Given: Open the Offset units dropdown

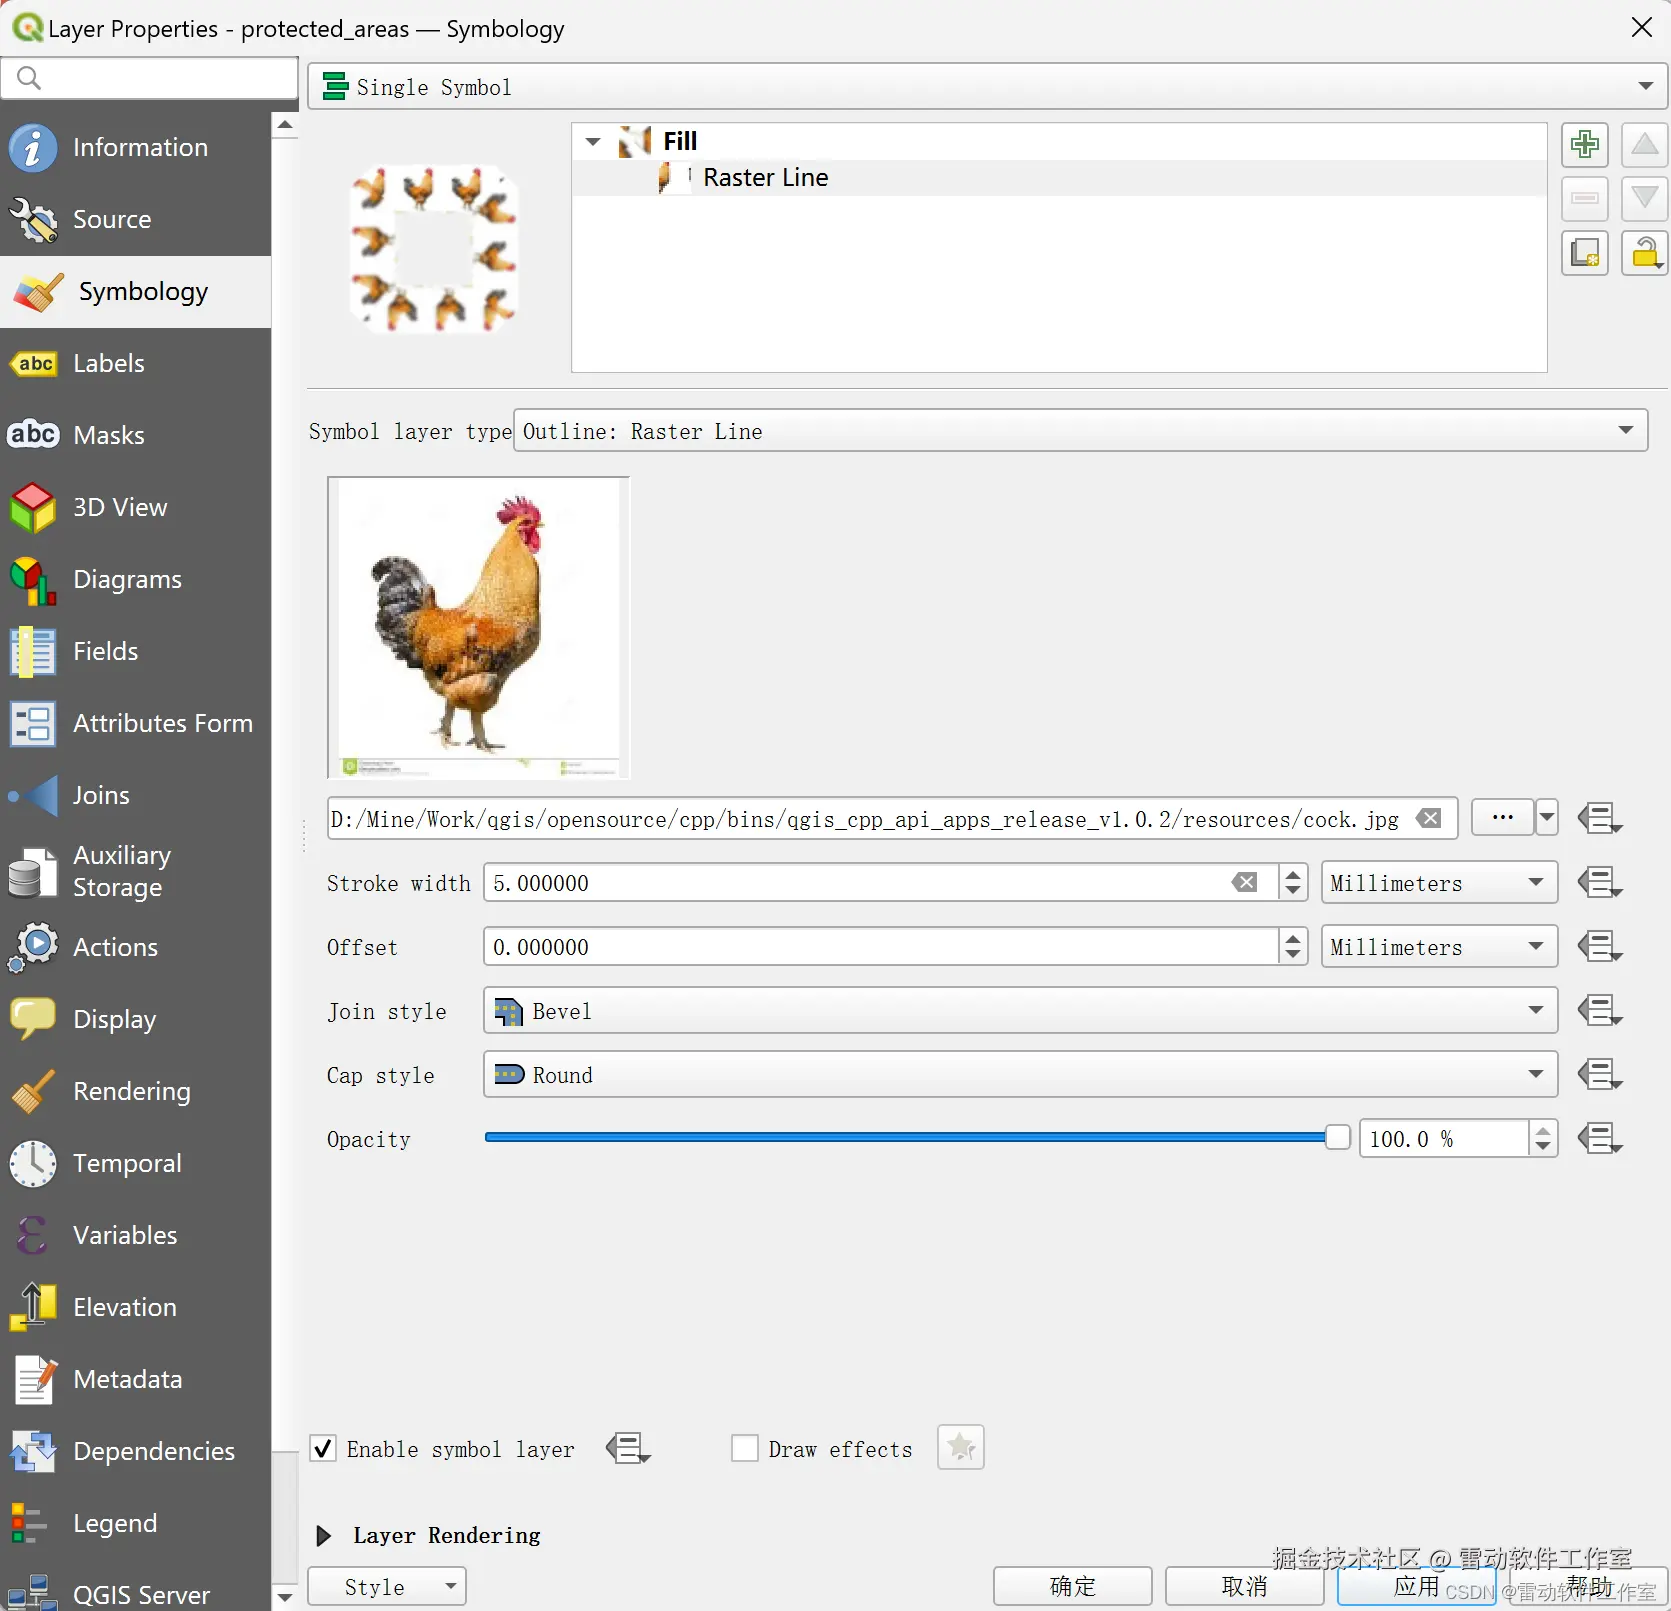Looking at the screenshot, I should 1439,947.
